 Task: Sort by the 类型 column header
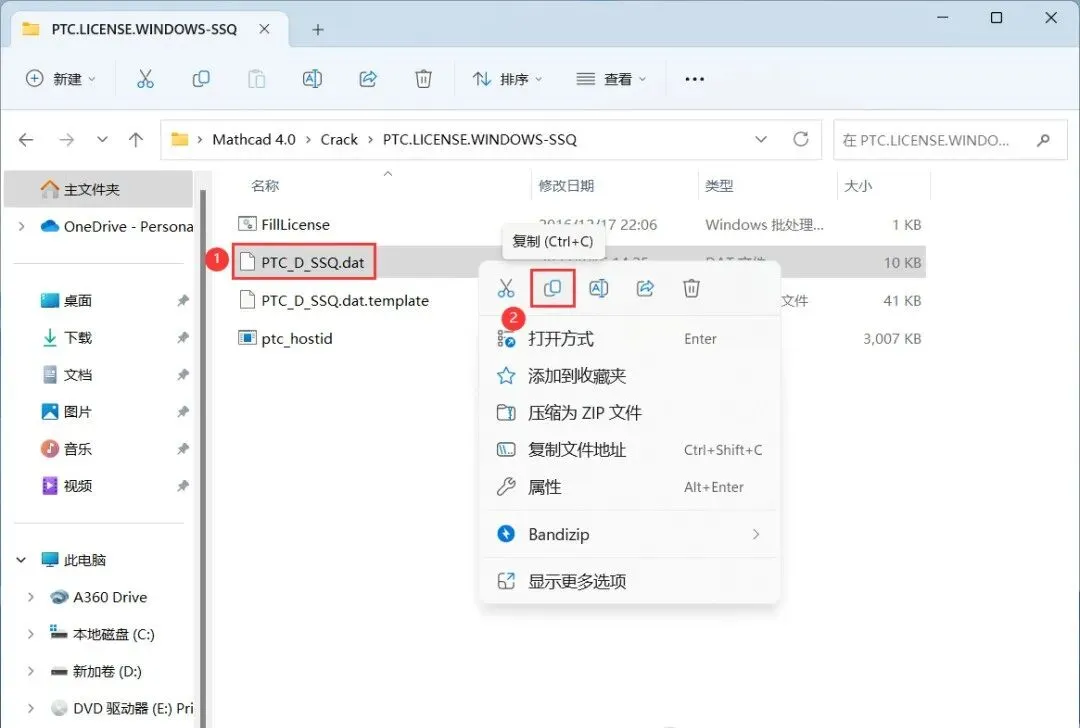[x=719, y=186]
